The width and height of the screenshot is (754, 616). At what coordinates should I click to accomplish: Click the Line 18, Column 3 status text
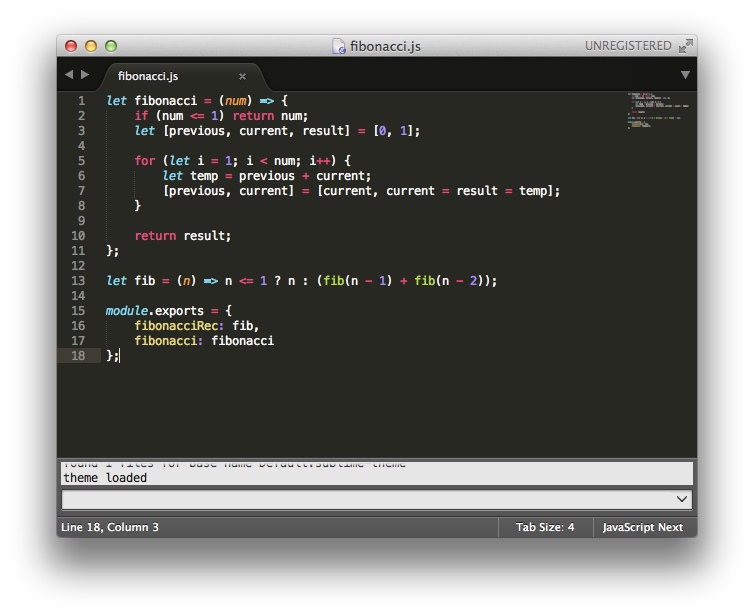(110, 527)
